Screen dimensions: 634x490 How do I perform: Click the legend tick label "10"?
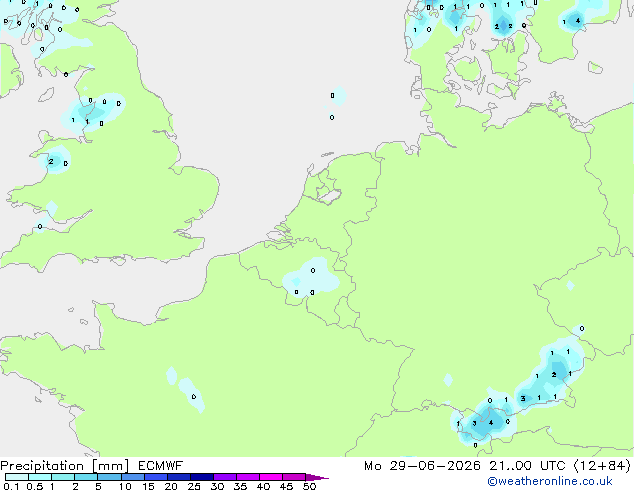coord(125,486)
